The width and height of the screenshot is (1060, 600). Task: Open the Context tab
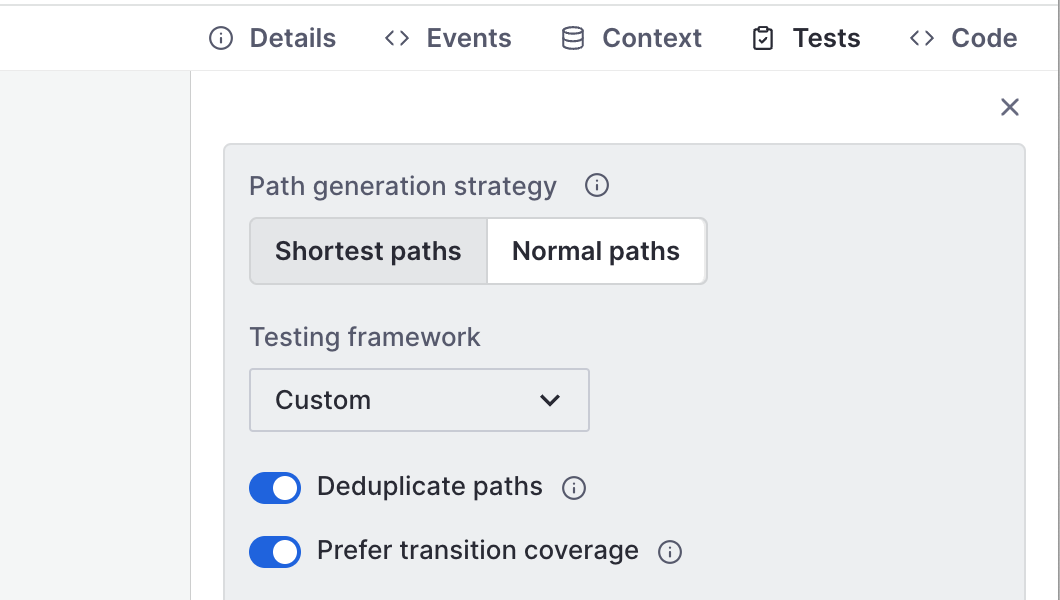651,38
